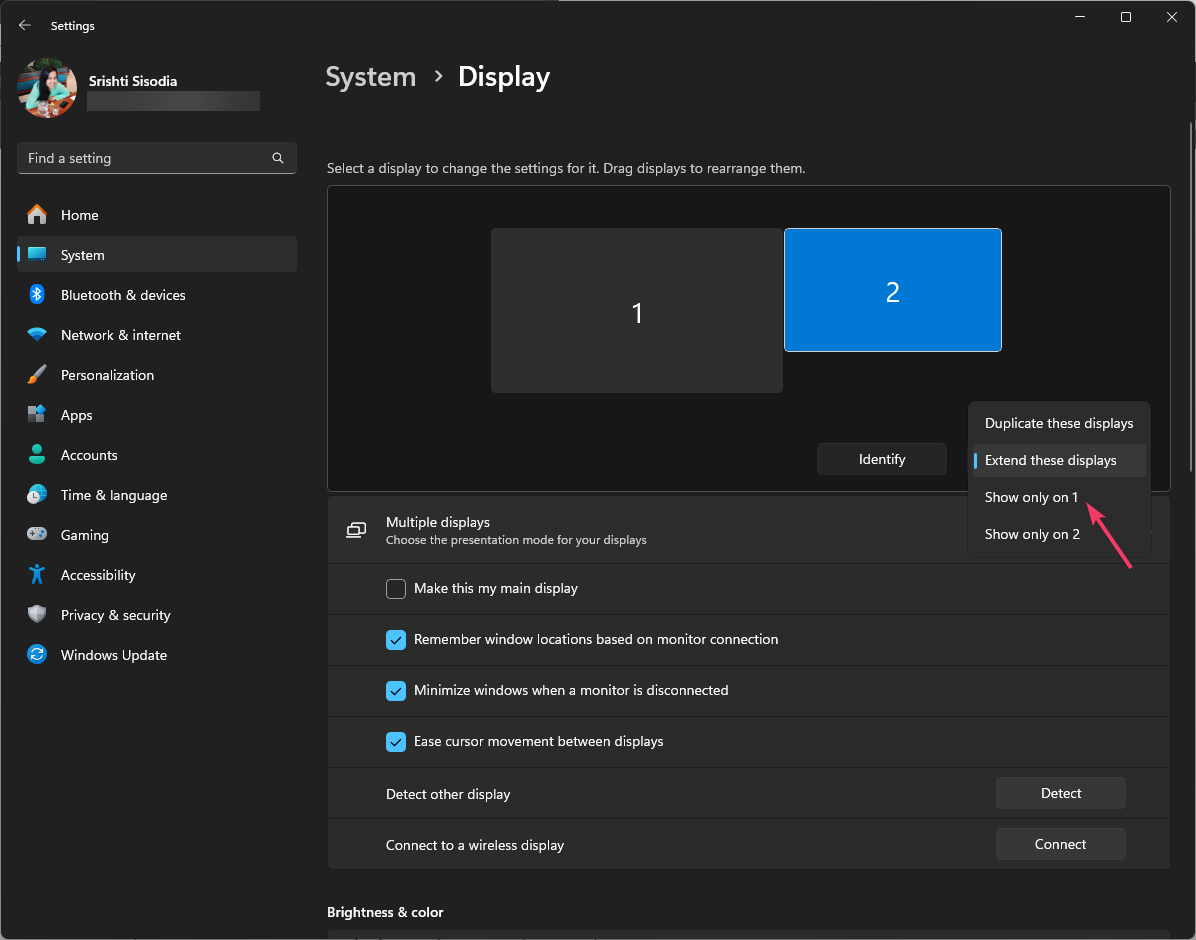
Task: Click the Gaming controller icon
Action: (37, 535)
